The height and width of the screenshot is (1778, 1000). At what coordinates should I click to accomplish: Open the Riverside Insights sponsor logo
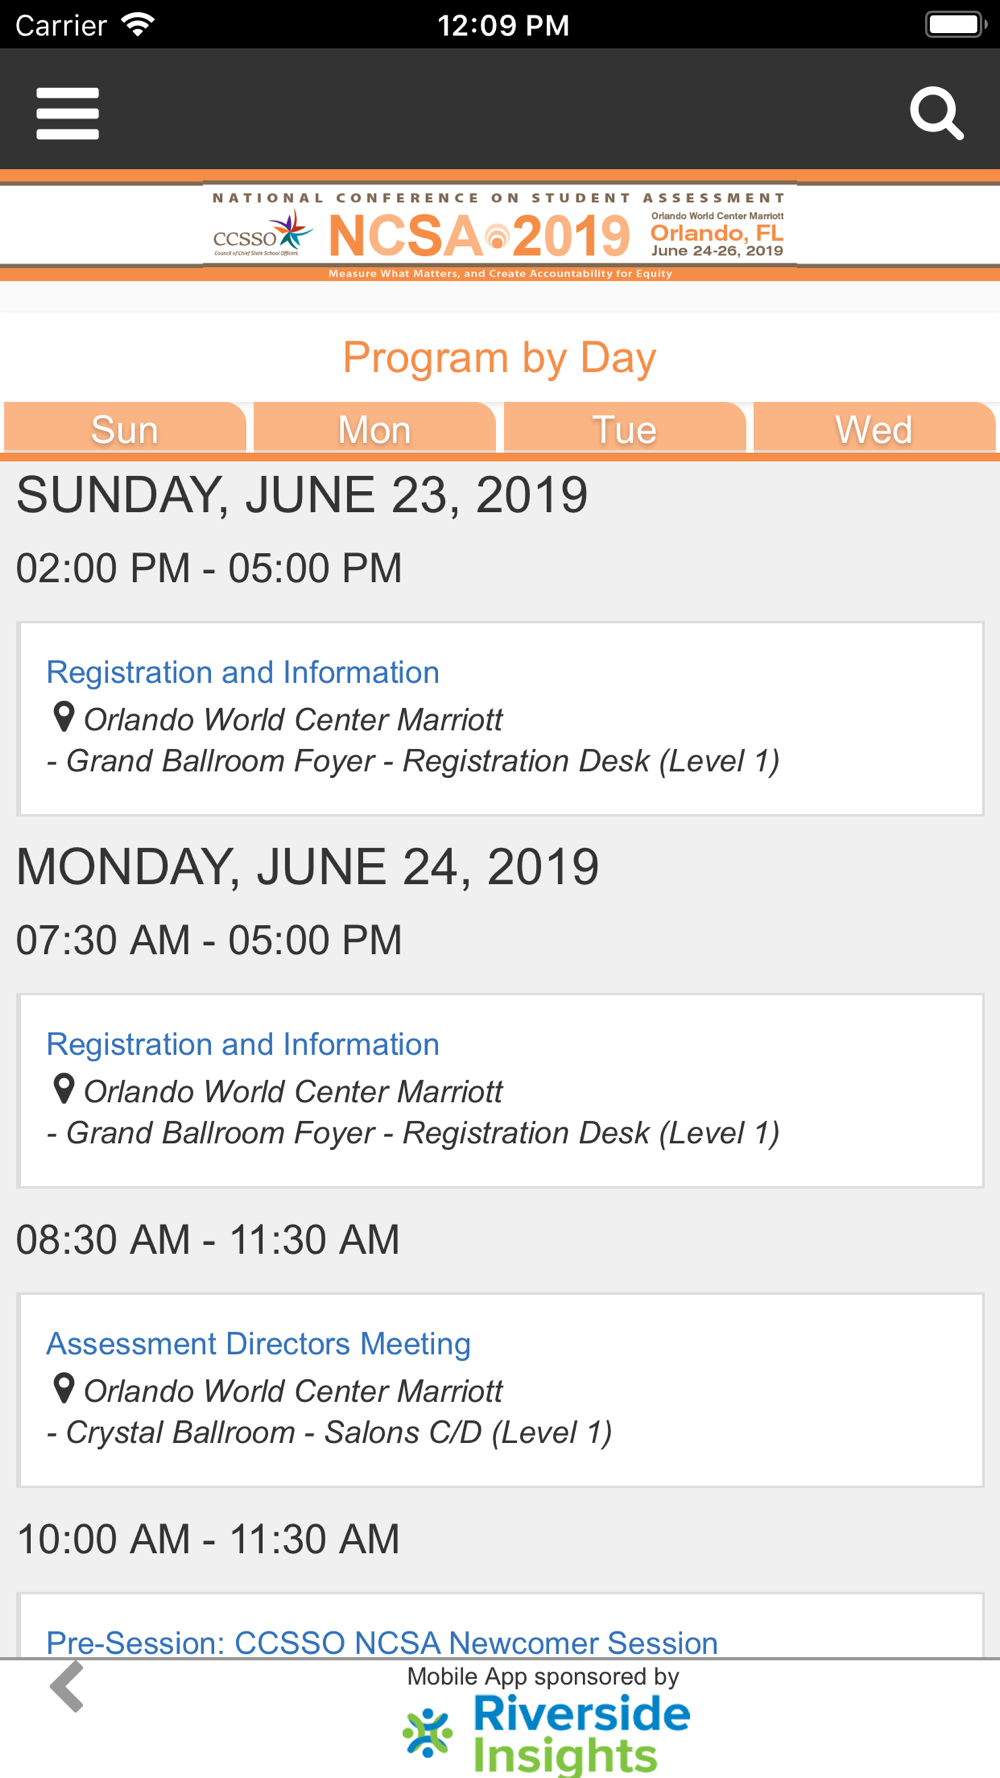point(546,1735)
